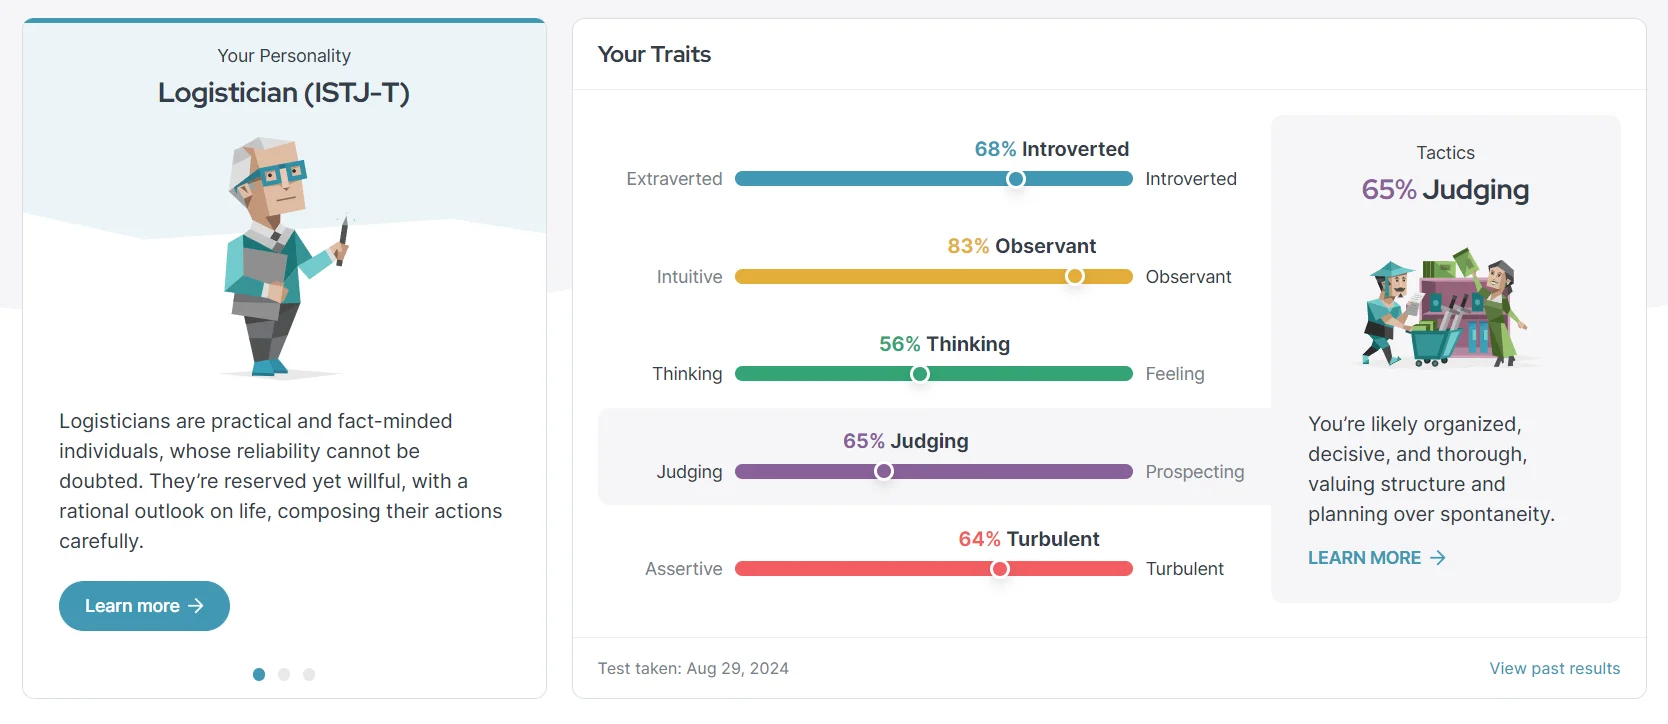This screenshot has height=724, width=1668.
Task: Select the first carousel dot
Action: (x=259, y=674)
